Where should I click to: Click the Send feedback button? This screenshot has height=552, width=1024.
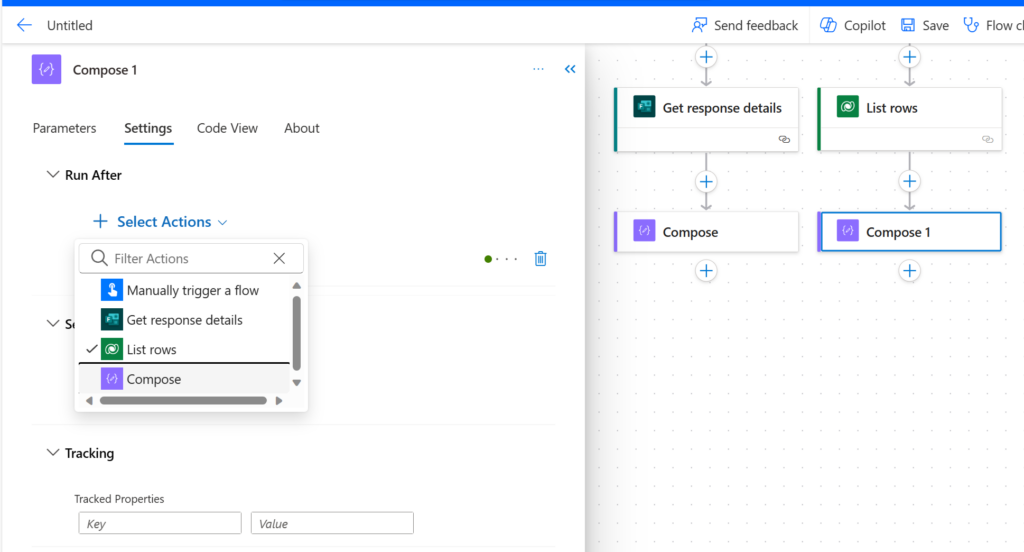[745, 25]
